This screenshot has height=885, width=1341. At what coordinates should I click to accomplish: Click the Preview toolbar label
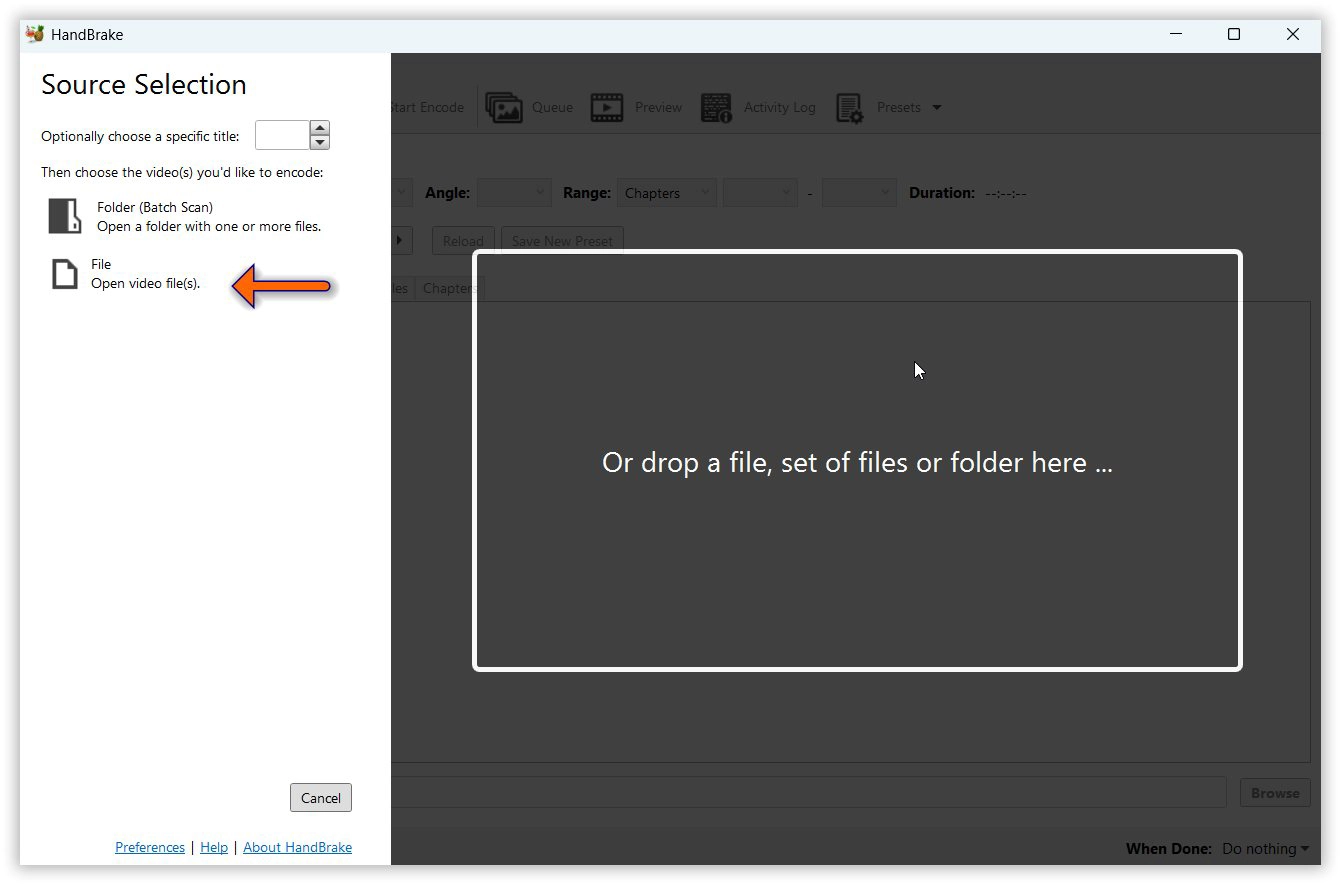click(658, 107)
